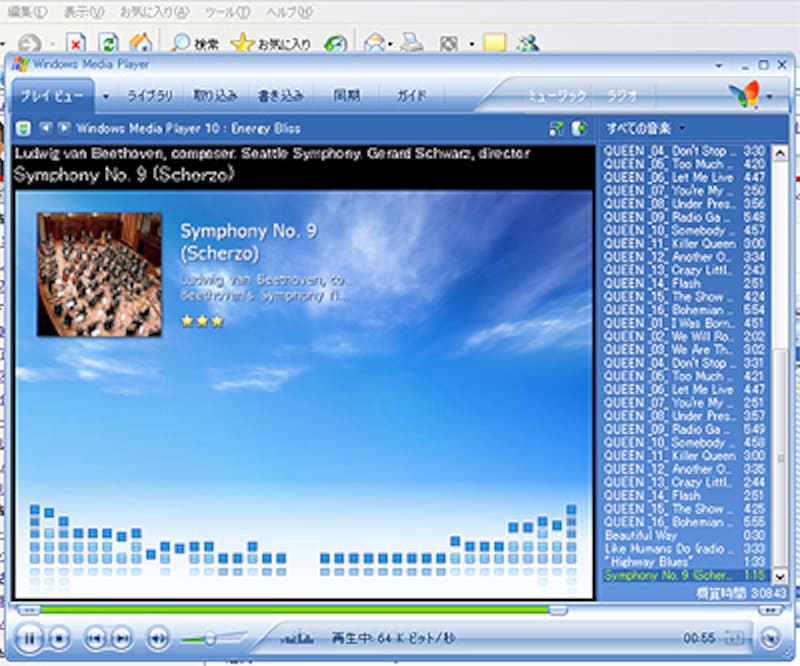Click the browser's refresh icon

coord(108,43)
